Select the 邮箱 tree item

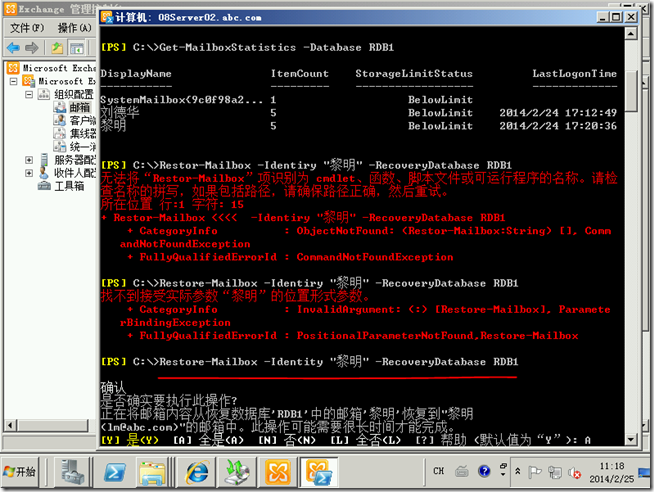pos(79,107)
